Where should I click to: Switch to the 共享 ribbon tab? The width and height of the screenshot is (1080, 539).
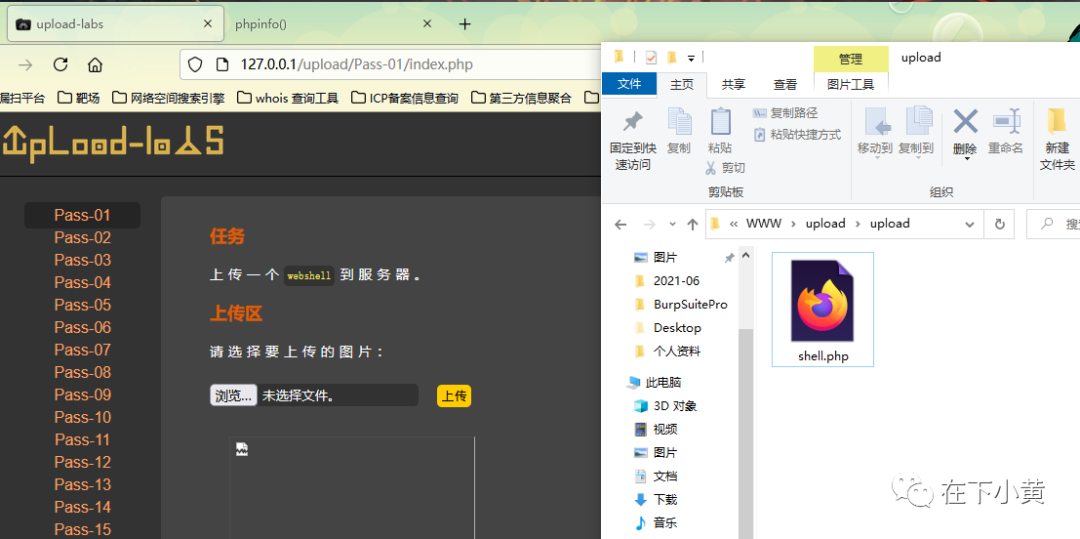click(x=733, y=84)
